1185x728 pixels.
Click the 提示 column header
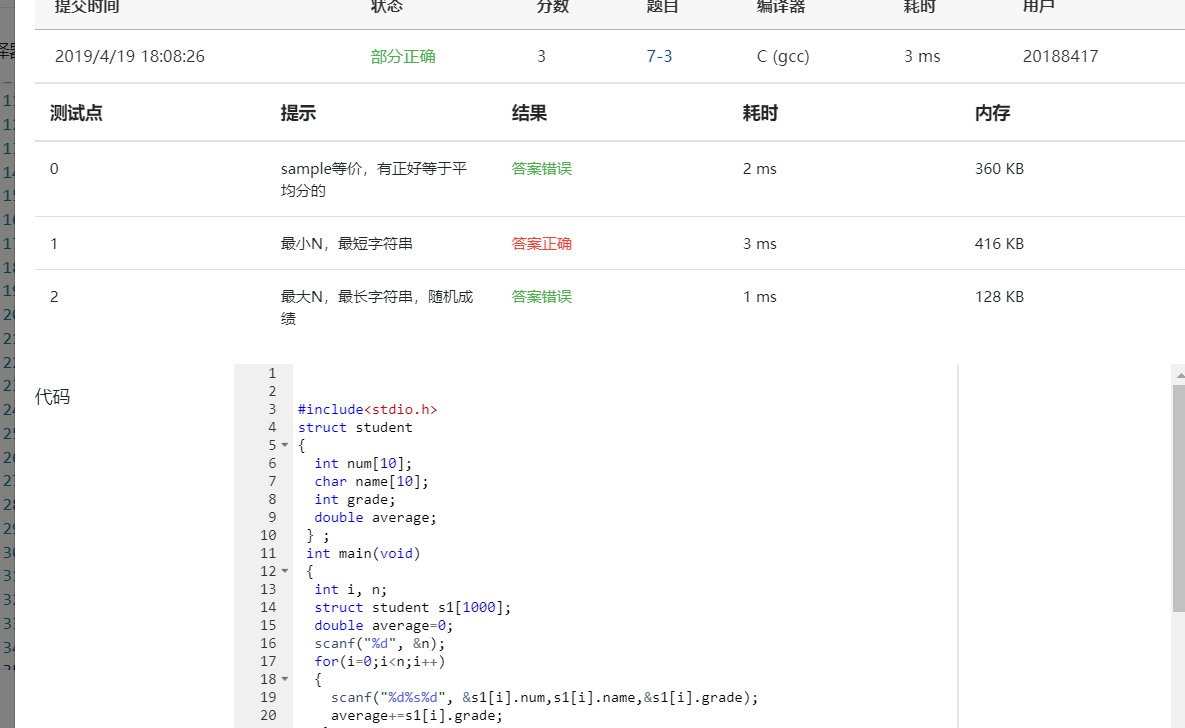coord(298,113)
